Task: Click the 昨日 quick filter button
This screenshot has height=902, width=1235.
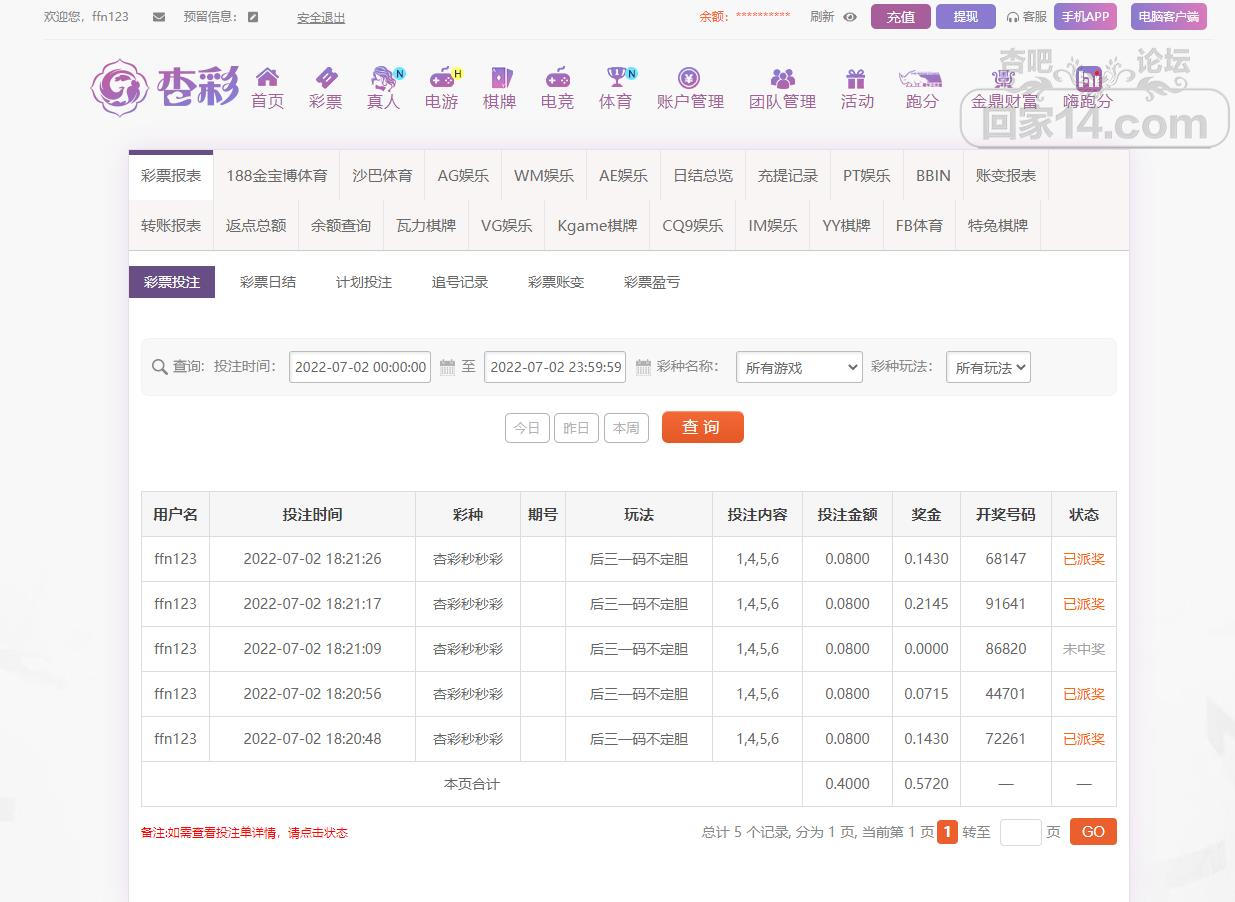Action: pyautogui.click(x=576, y=428)
